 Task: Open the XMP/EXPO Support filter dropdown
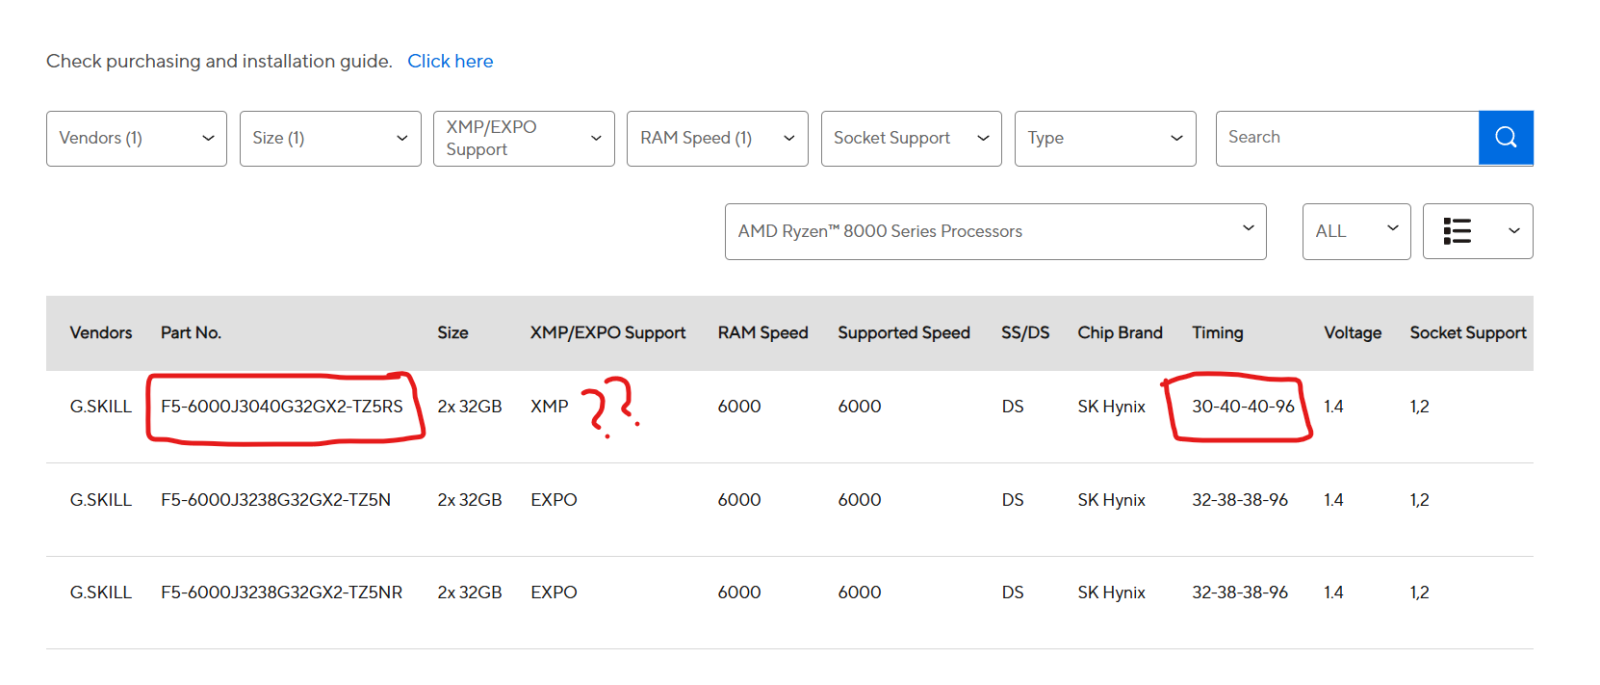point(524,138)
